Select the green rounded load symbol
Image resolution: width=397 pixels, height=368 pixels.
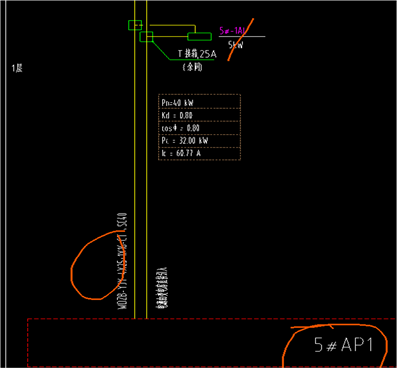(x=199, y=37)
